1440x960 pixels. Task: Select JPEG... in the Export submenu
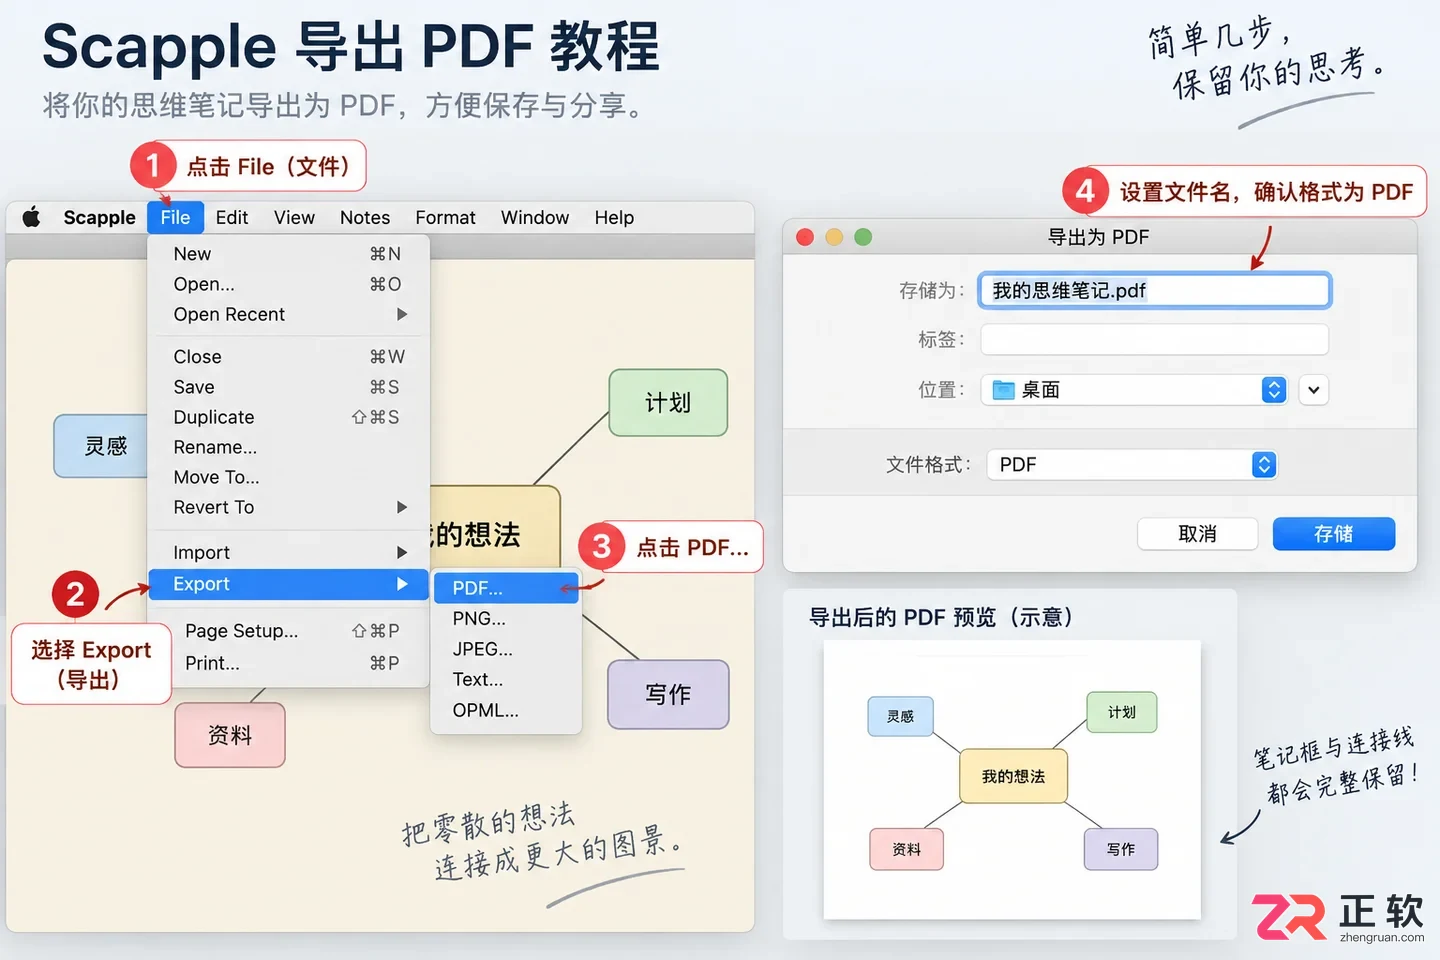(x=506, y=649)
